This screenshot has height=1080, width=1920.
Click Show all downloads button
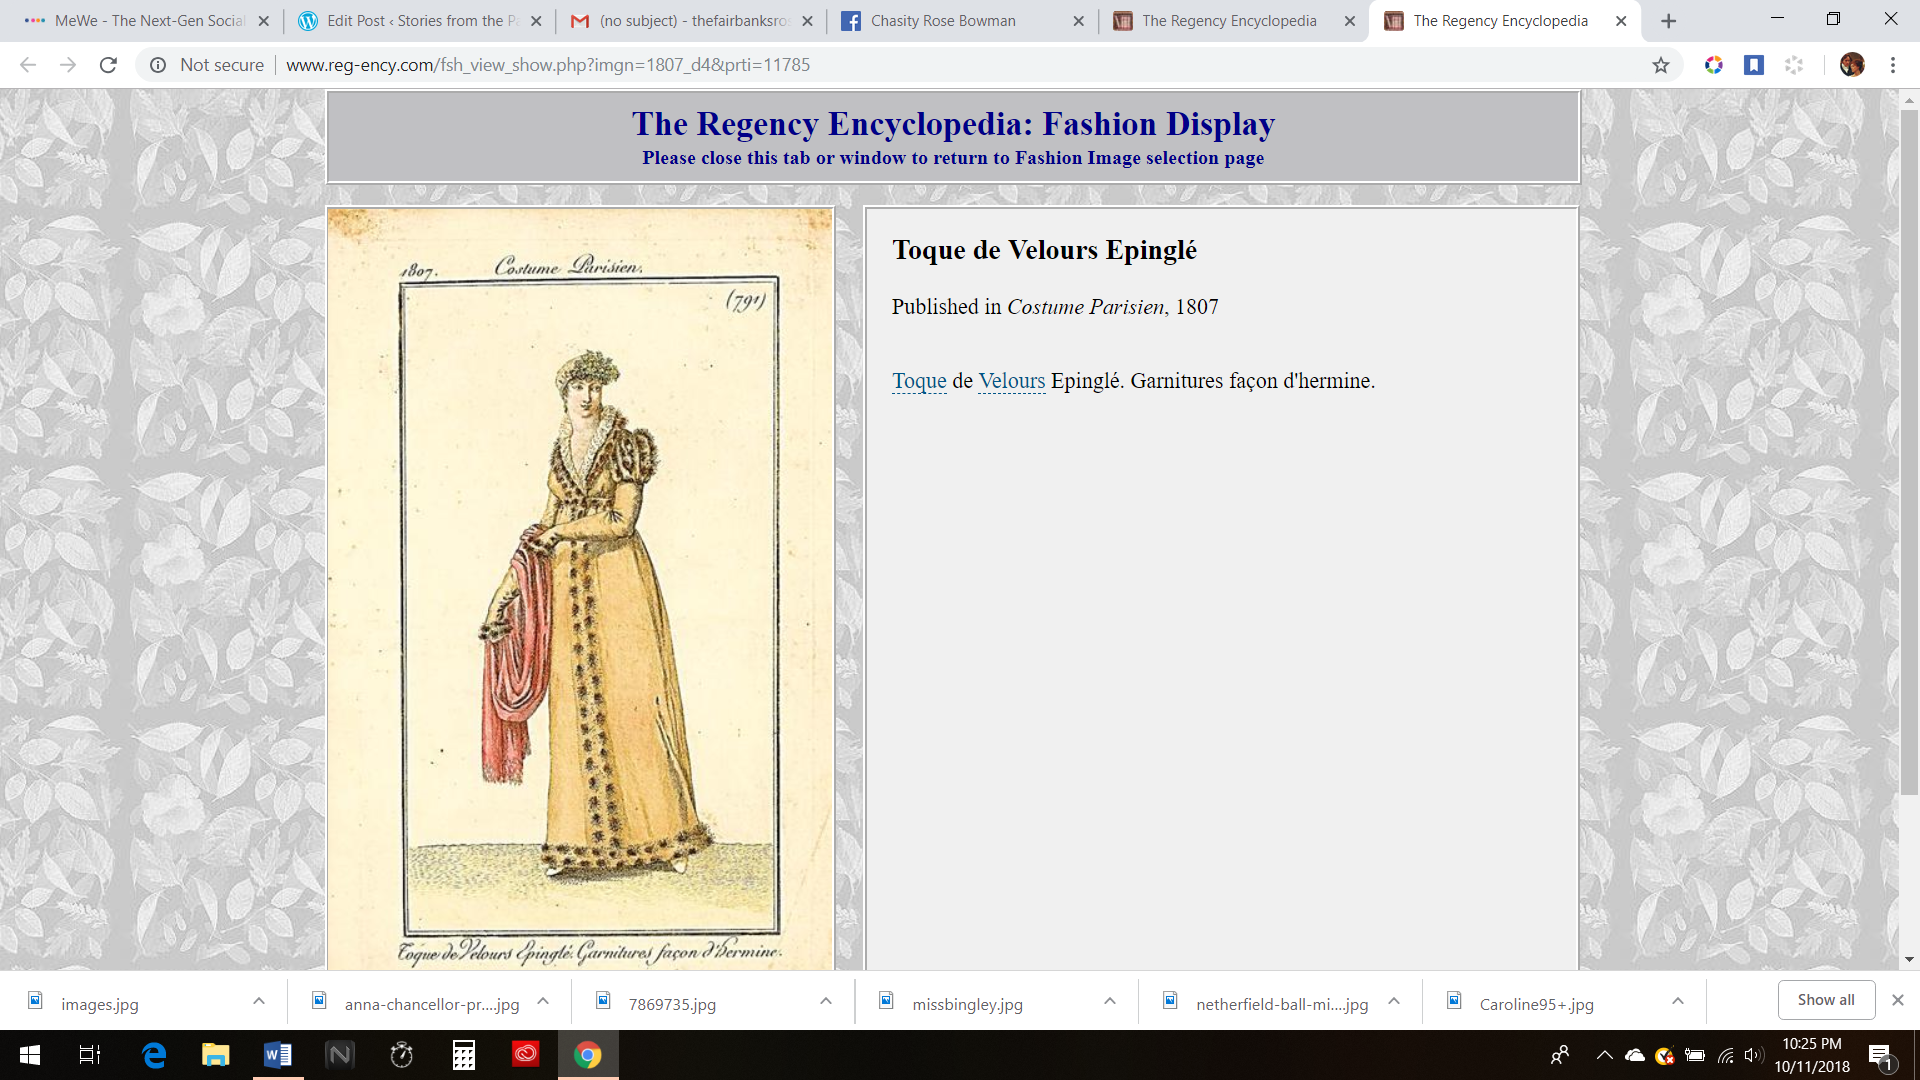click(1825, 1000)
